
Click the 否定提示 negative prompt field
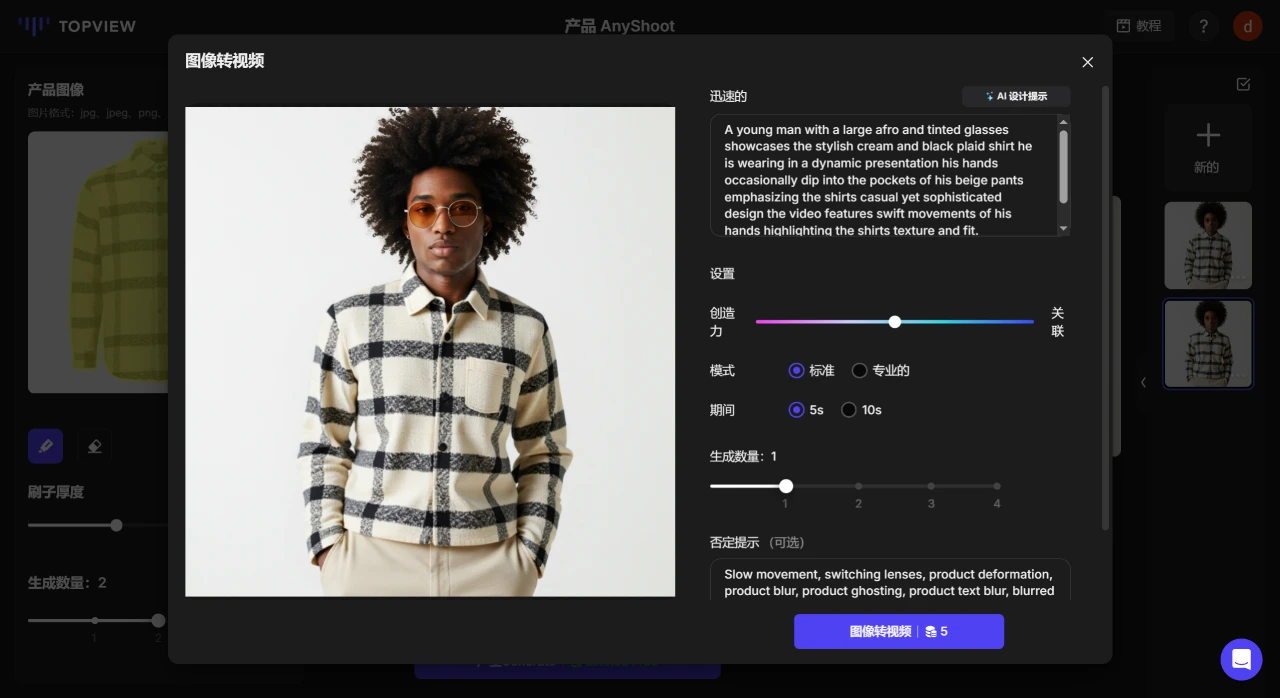tap(888, 582)
